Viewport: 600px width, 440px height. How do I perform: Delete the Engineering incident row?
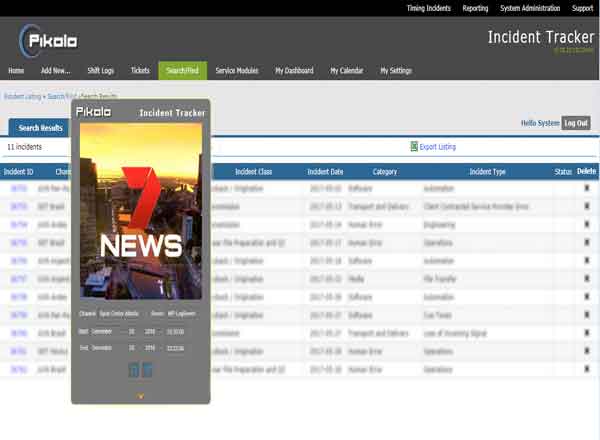point(587,224)
